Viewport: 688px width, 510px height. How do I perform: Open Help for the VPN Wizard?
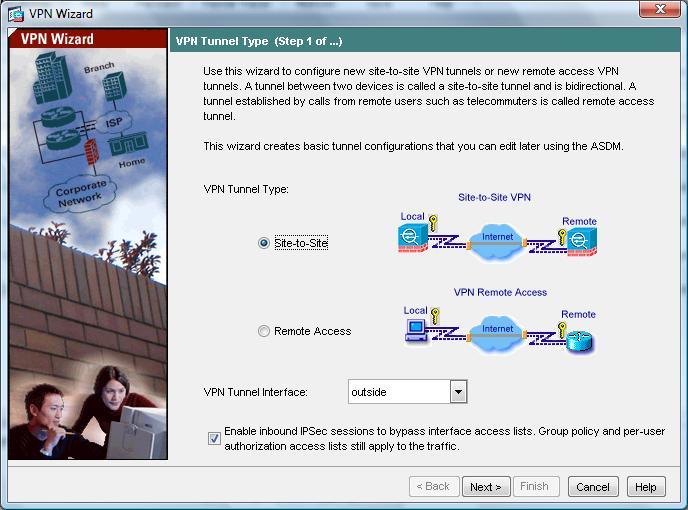646,487
